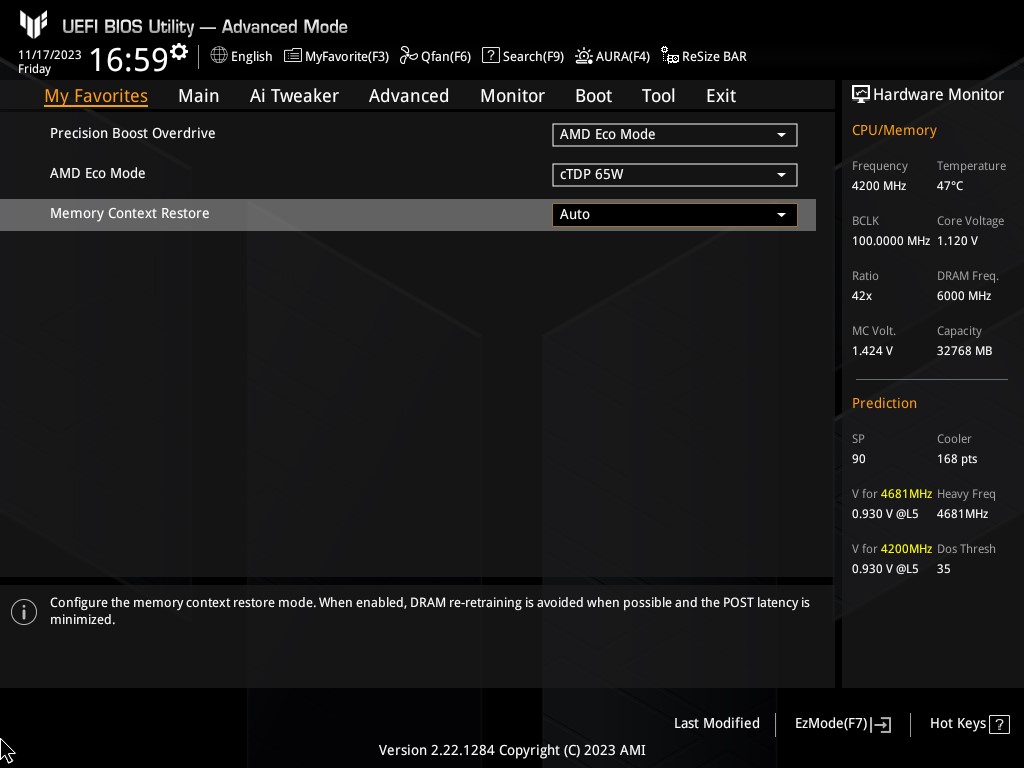
Task: Switch to My Favorites tab
Action: [96, 96]
